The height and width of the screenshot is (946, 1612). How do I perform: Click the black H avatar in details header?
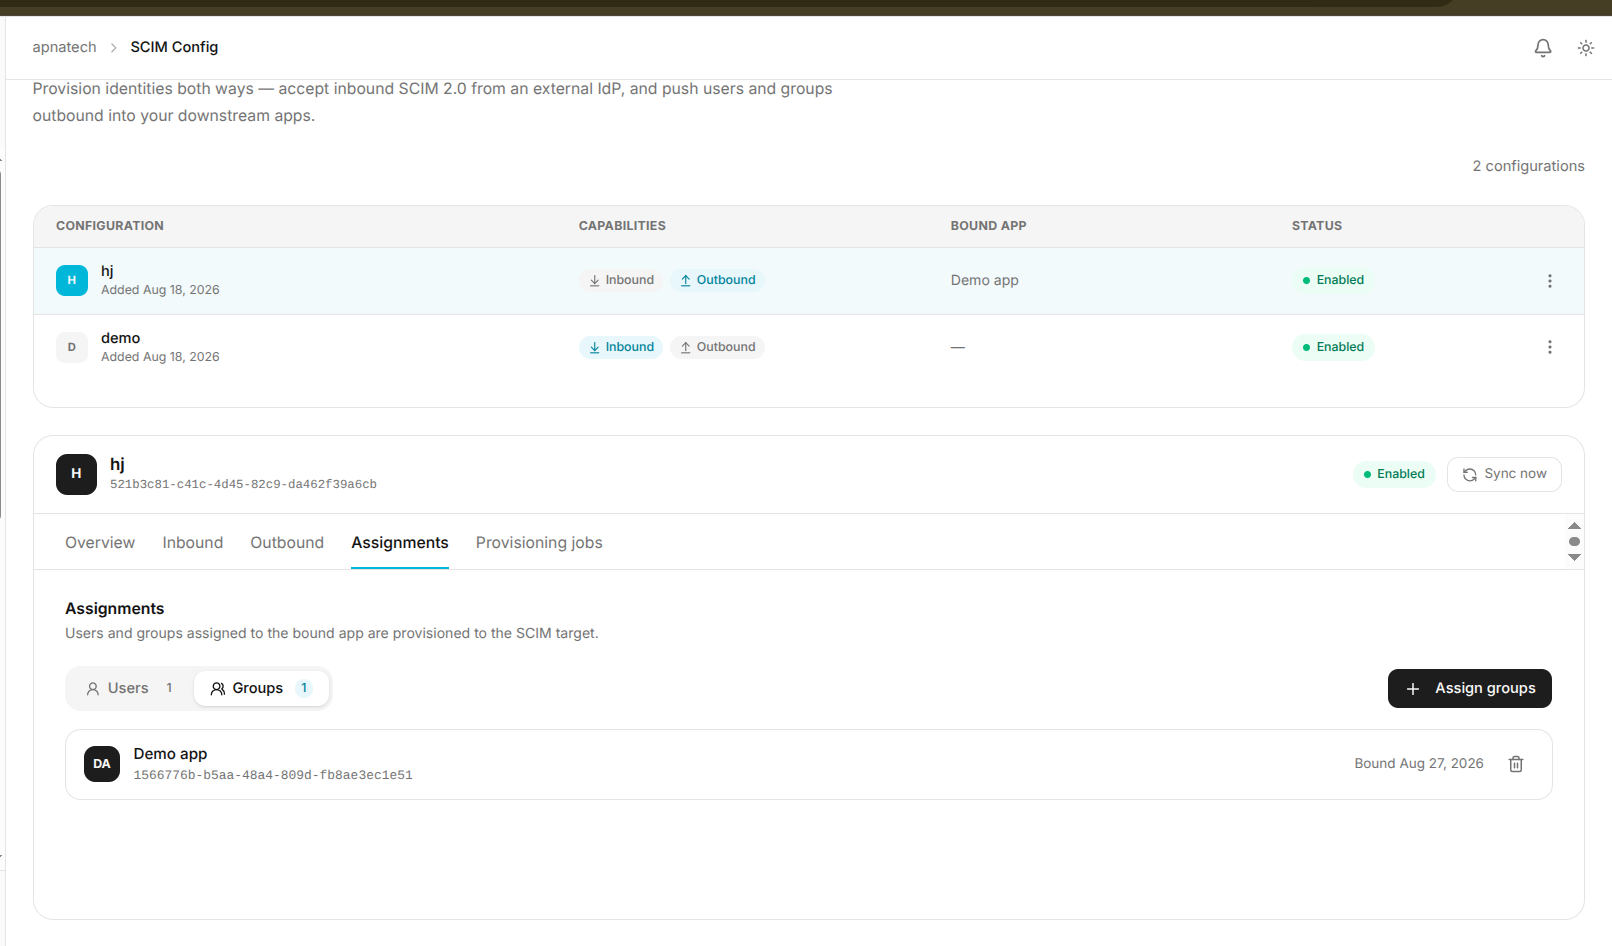76,474
